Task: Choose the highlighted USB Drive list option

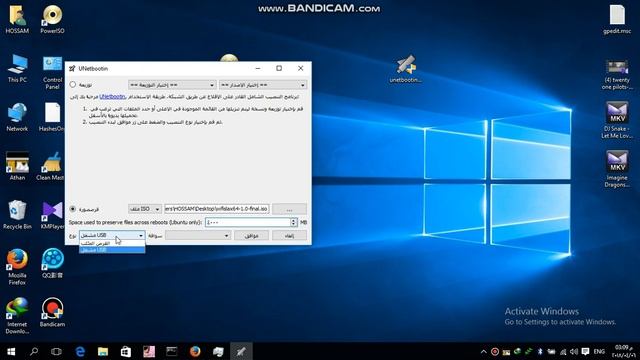Action: click(x=112, y=250)
